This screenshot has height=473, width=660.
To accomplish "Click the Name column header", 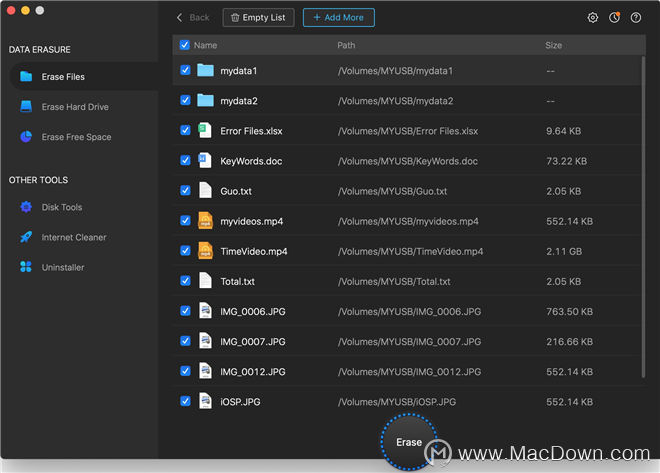I will [x=205, y=45].
